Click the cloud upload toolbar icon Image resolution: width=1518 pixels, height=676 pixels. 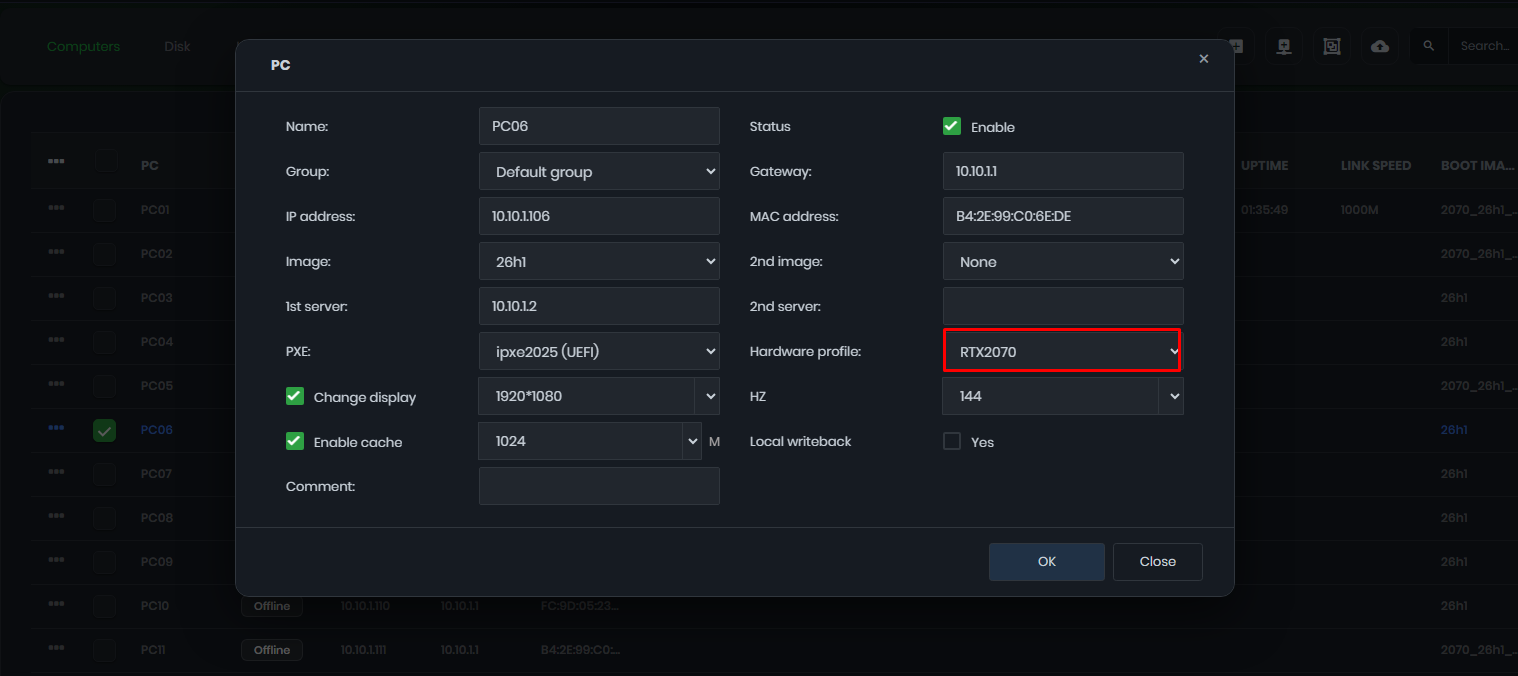click(1380, 46)
